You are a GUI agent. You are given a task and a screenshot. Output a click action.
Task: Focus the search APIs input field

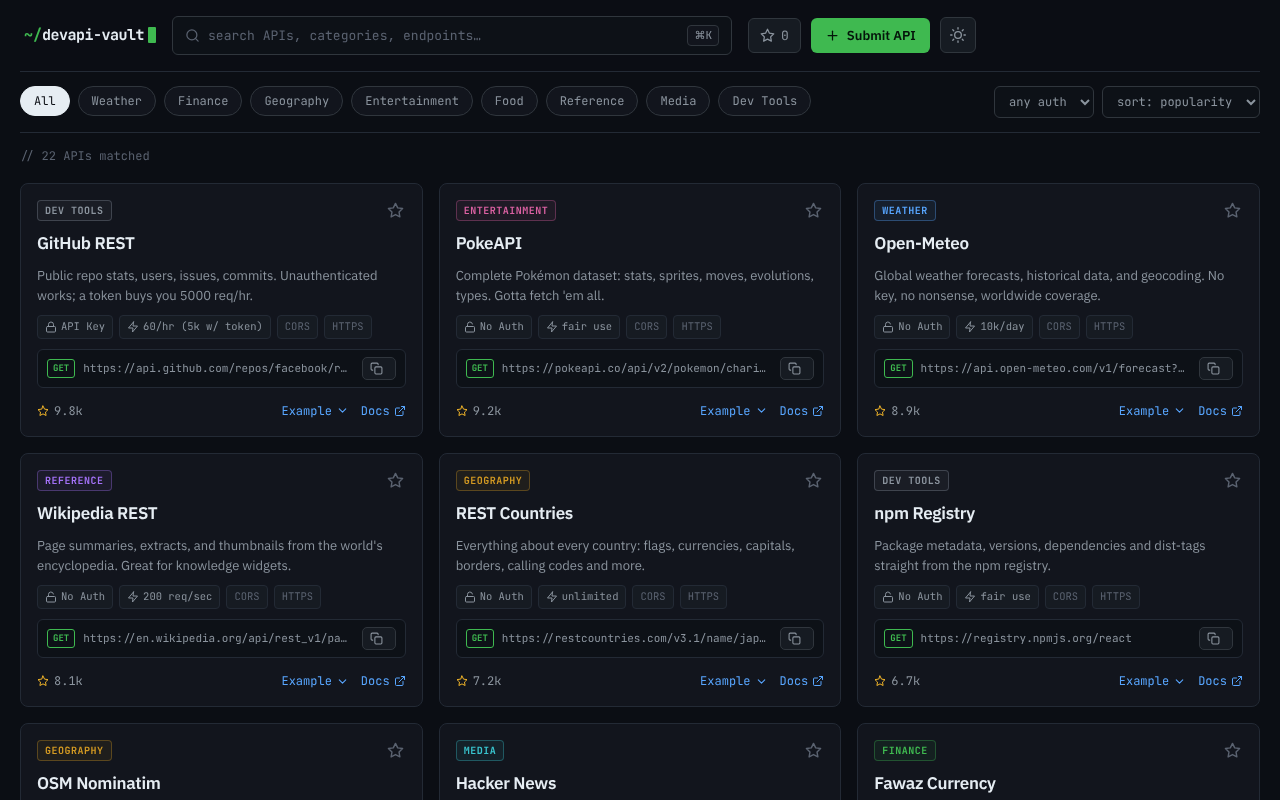(452, 35)
